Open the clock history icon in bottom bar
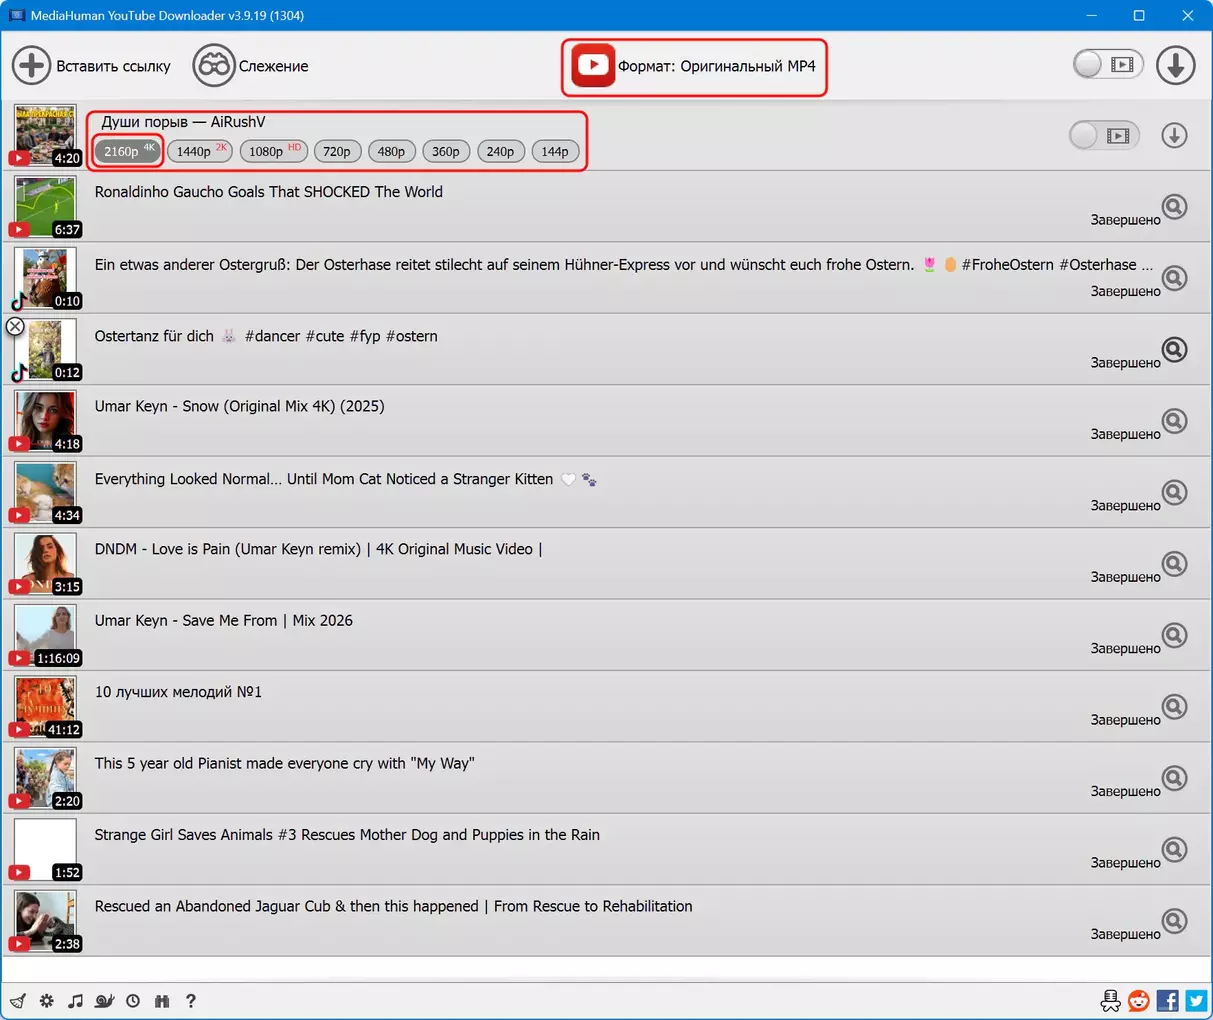This screenshot has height=1020, width=1213. click(x=133, y=1001)
